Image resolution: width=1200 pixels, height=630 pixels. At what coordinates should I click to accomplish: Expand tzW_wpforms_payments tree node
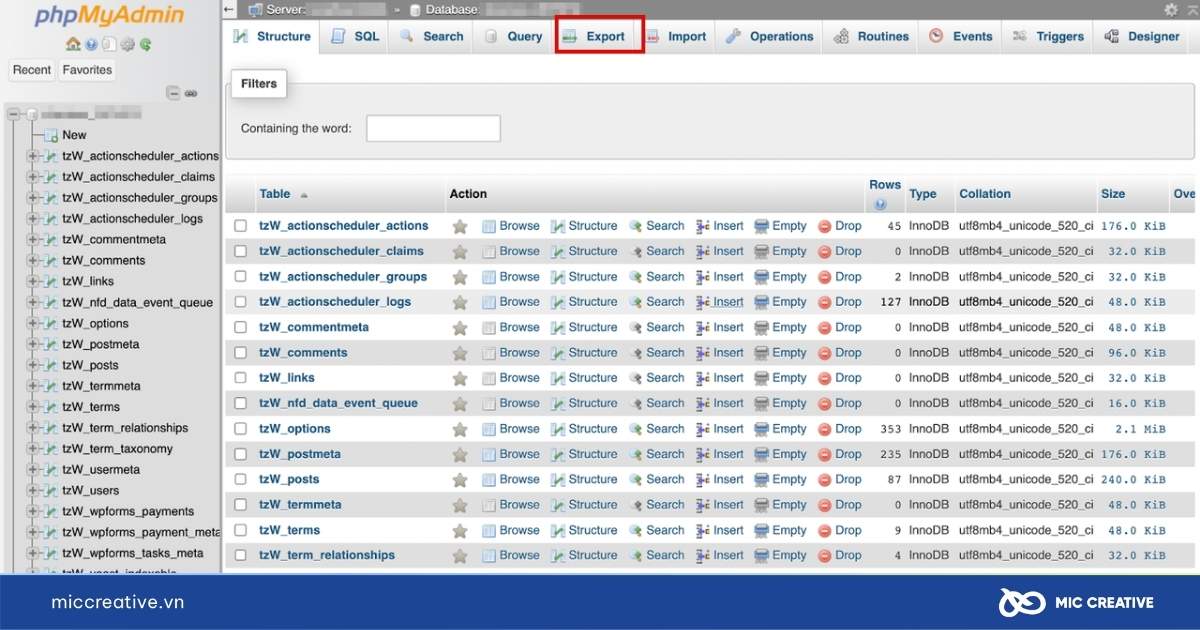[33, 512]
